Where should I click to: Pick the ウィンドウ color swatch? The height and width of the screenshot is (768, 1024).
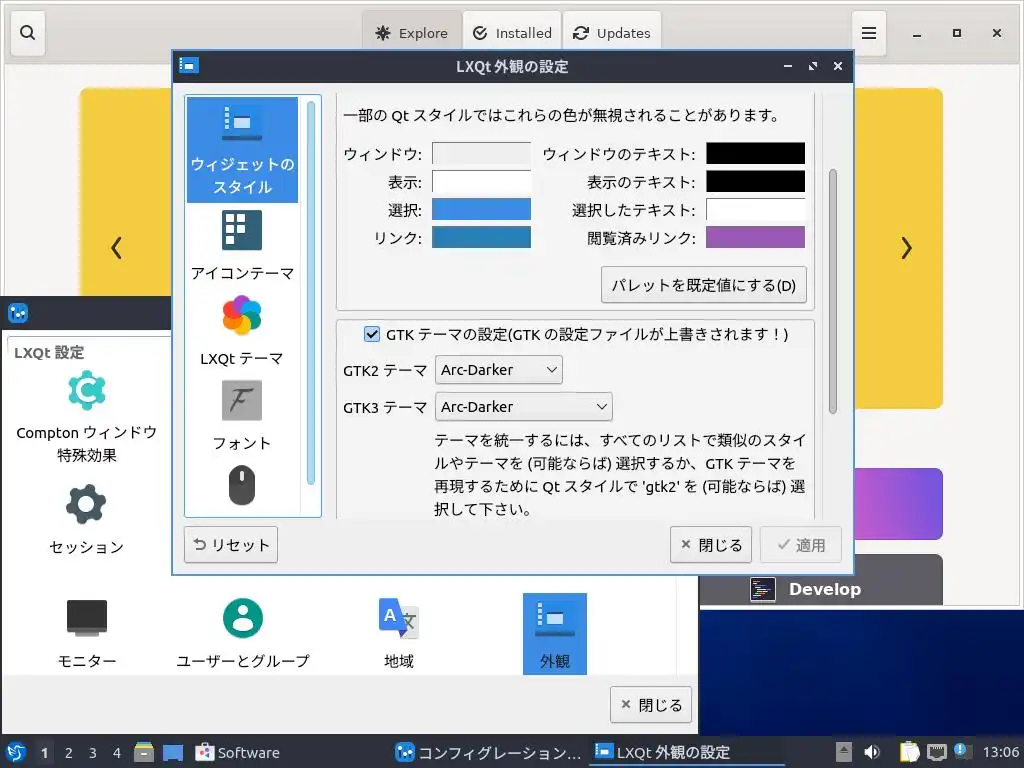point(481,153)
